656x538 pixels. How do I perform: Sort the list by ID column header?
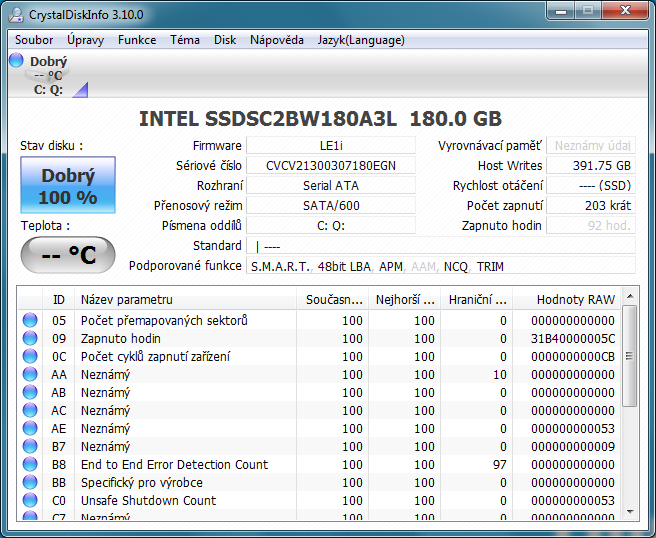pos(59,299)
